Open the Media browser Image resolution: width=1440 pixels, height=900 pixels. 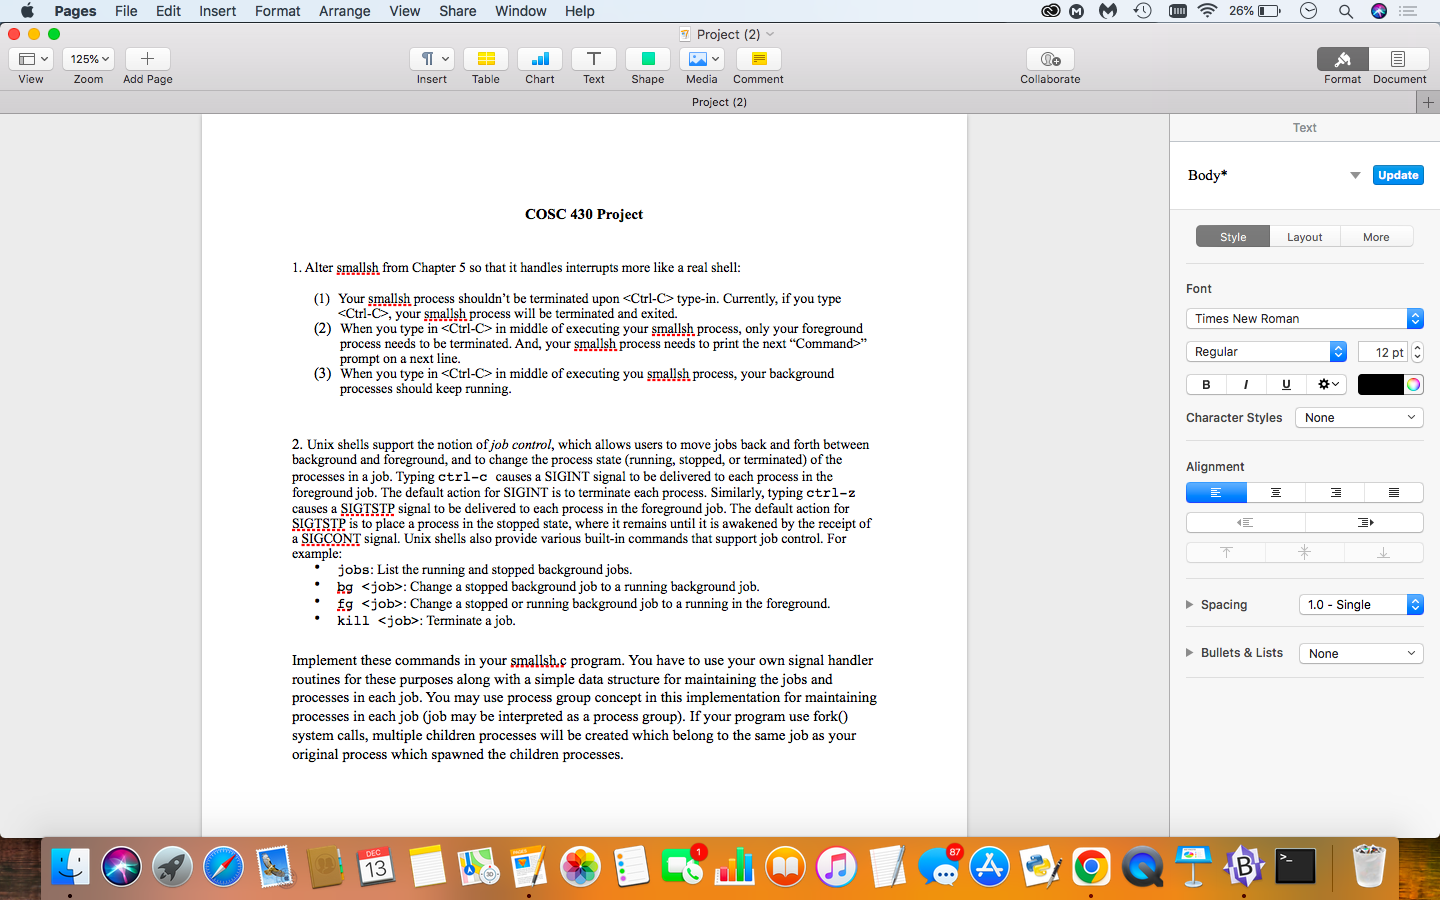701,58
